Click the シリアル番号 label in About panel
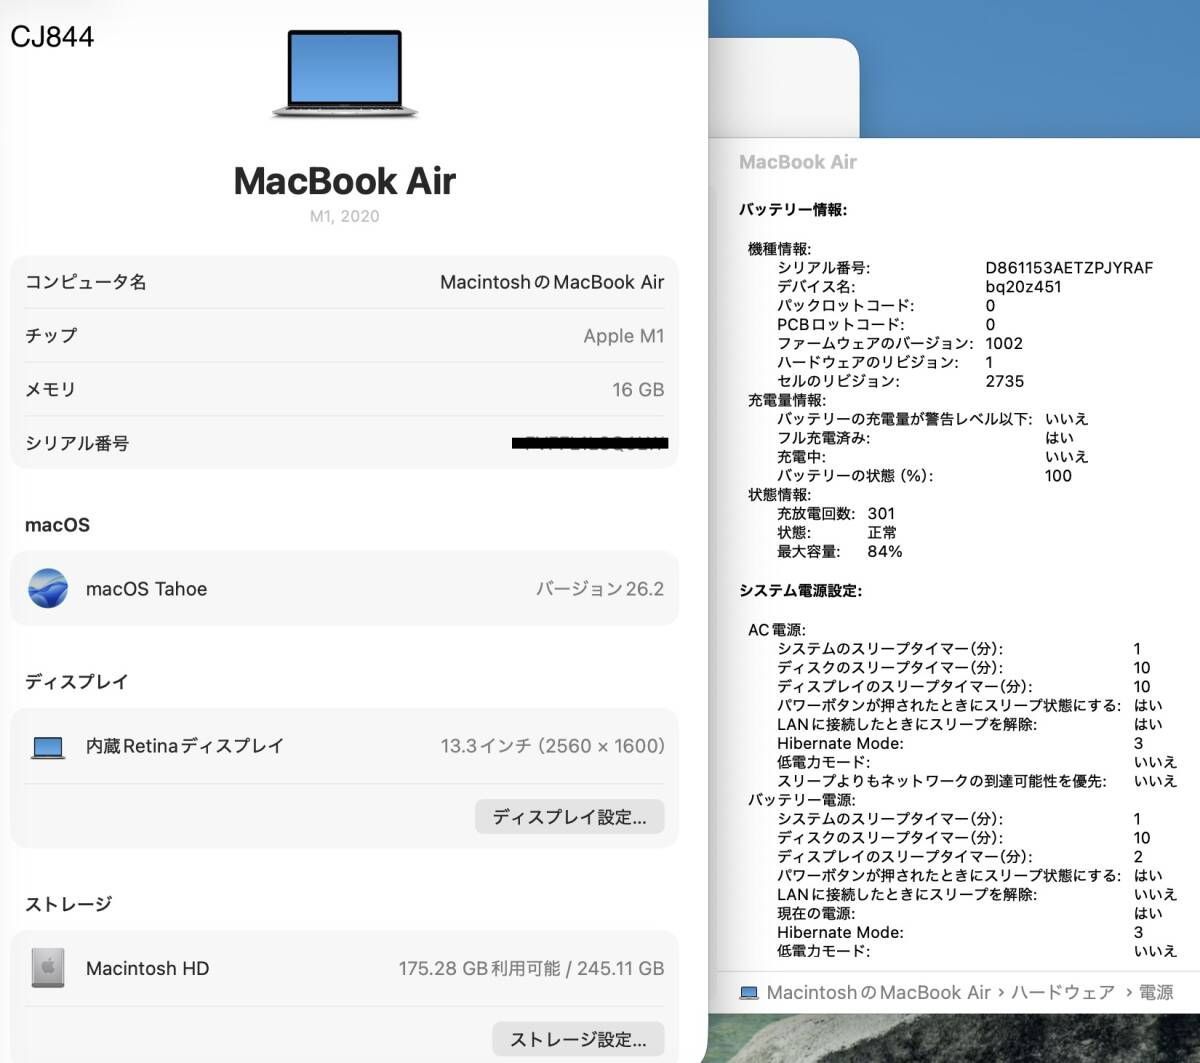This screenshot has width=1200, height=1063. point(77,443)
